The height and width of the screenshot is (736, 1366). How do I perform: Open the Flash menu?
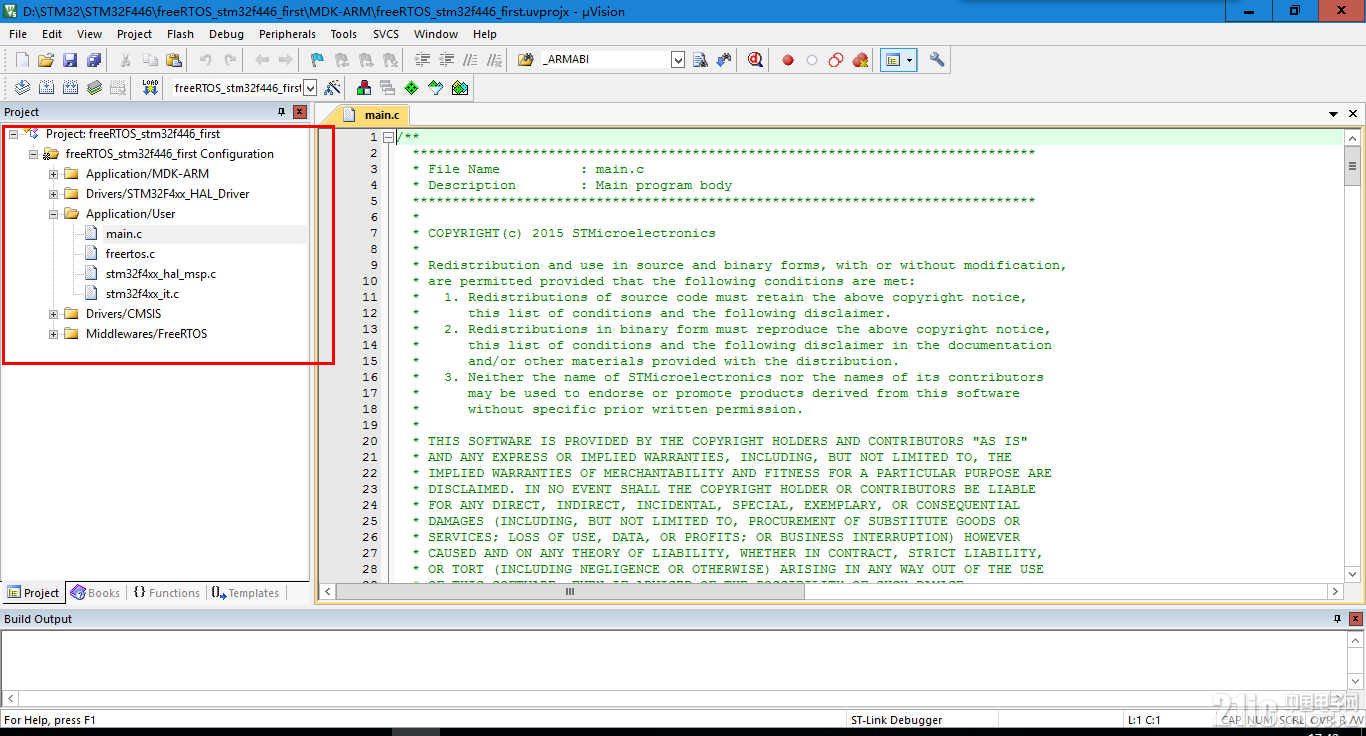tap(181, 34)
